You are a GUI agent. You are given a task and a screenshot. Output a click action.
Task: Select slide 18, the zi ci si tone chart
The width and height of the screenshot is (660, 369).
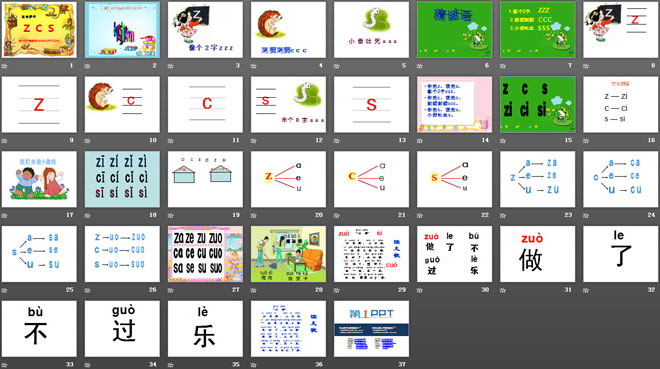(122, 179)
